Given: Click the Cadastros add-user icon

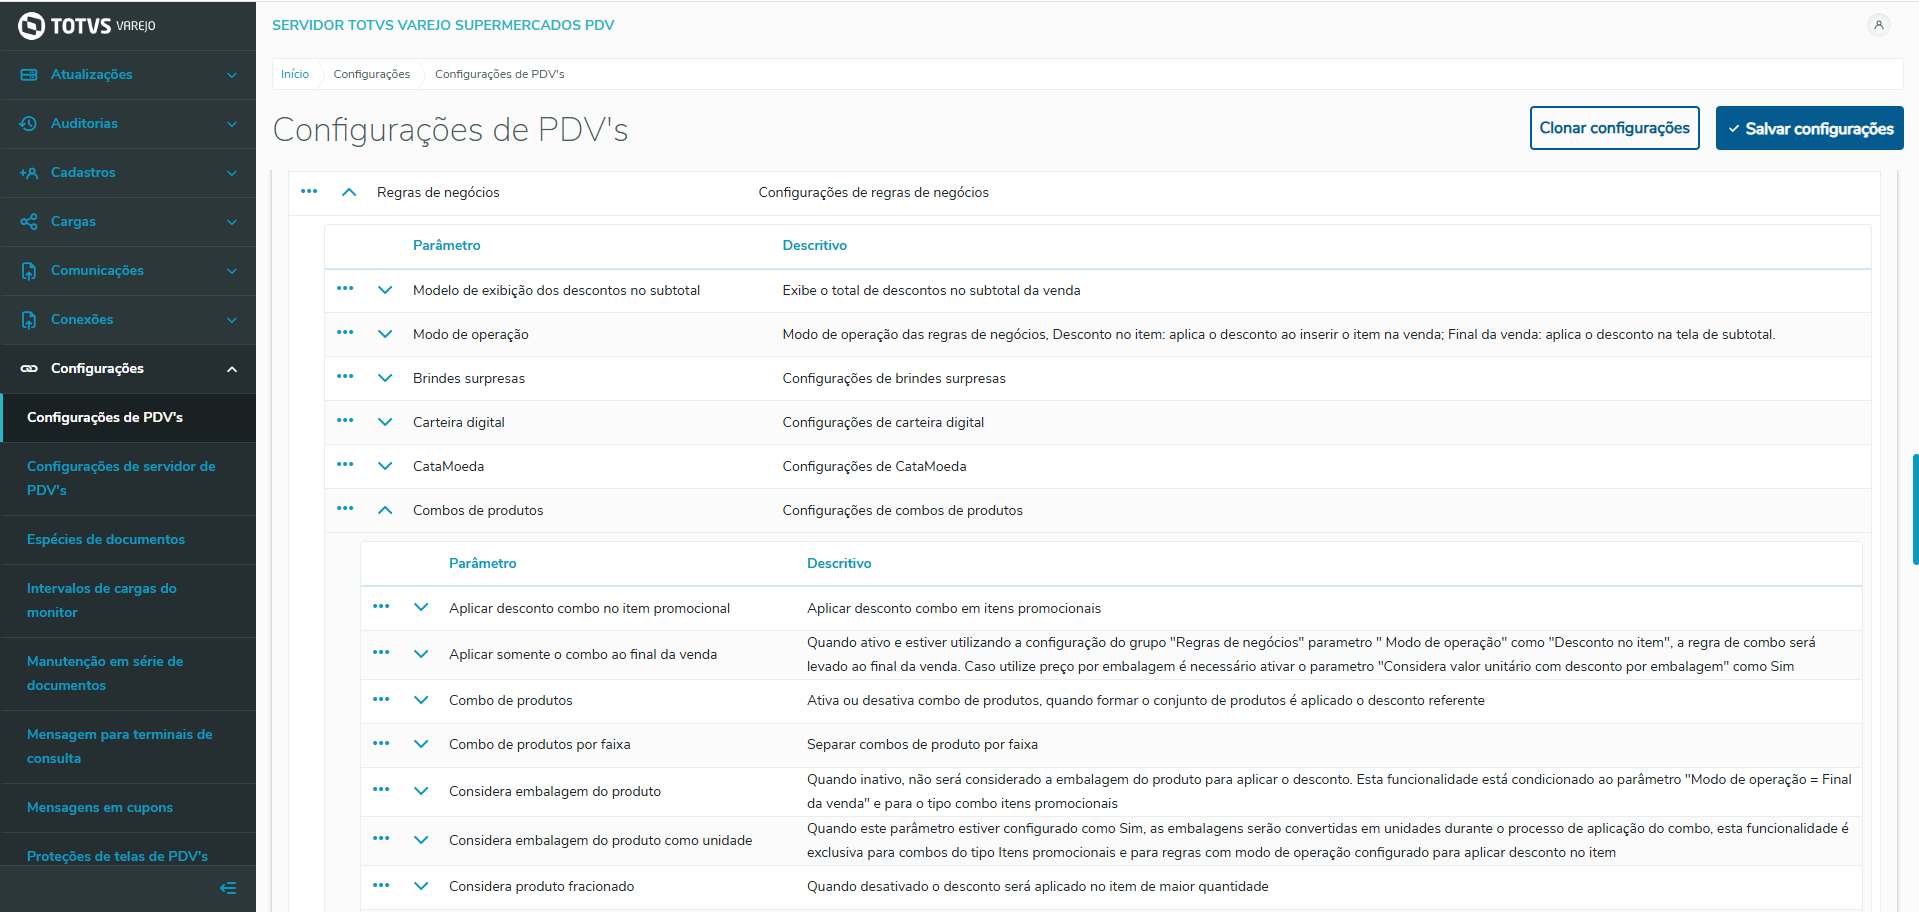Looking at the screenshot, I should pyautogui.click(x=29, y=173).
